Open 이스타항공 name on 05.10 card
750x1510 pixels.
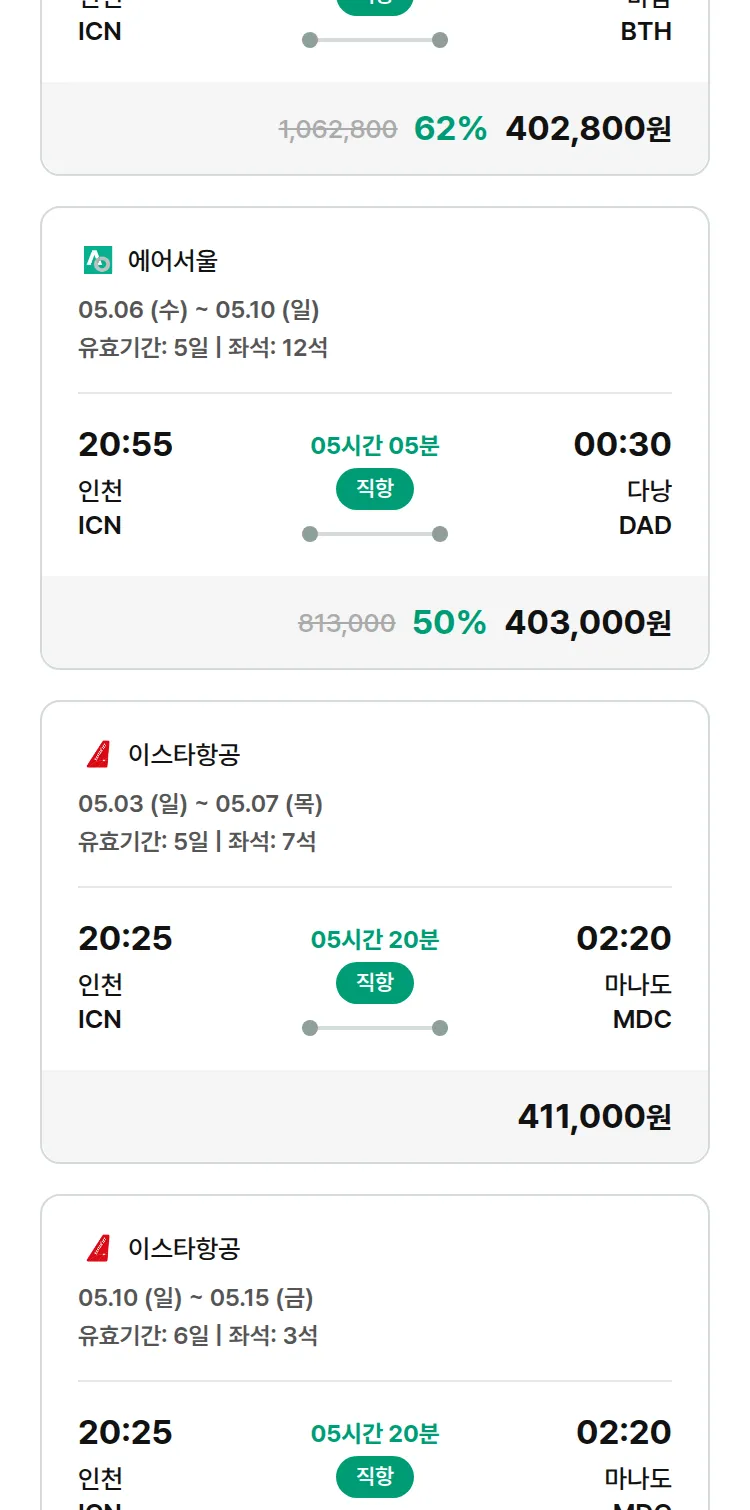pyautogui.click(x=184, y=1248)
